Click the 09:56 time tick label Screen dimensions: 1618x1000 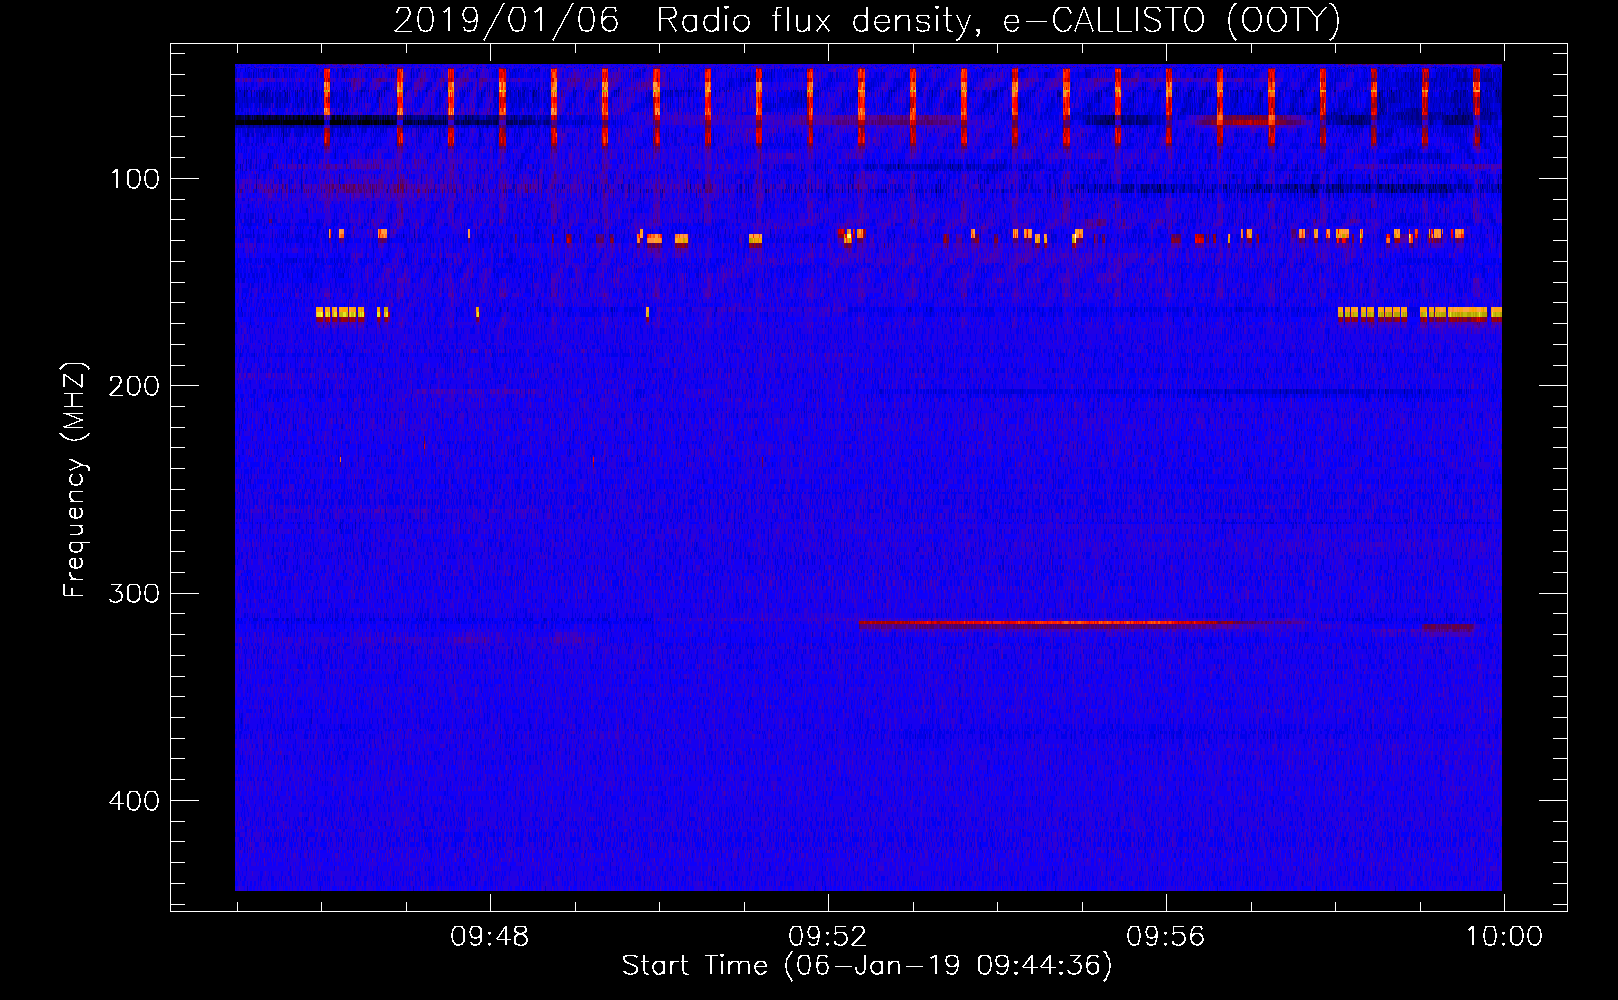click(1166, 937)
